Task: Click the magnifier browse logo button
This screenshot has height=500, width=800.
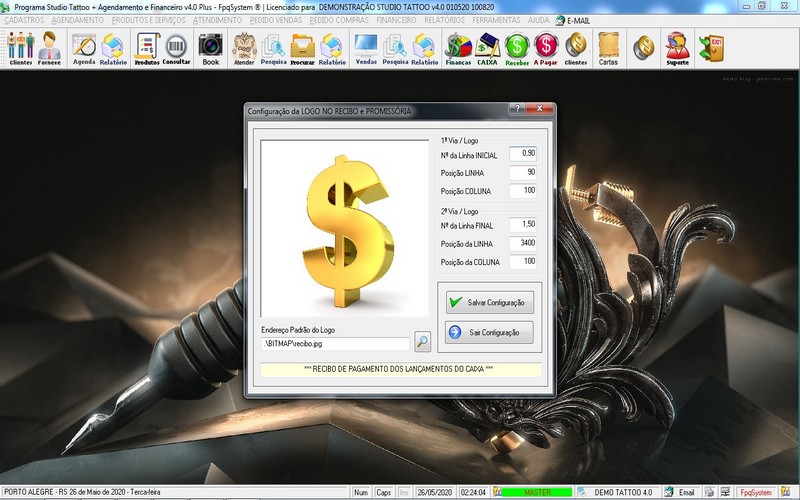Action: (422, 341)
